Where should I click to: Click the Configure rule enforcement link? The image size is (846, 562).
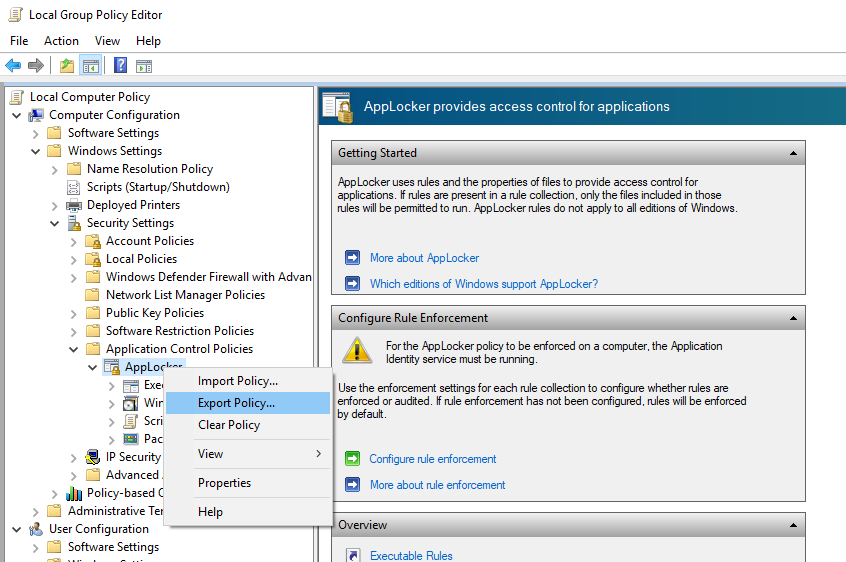click(x=433, y=459)
